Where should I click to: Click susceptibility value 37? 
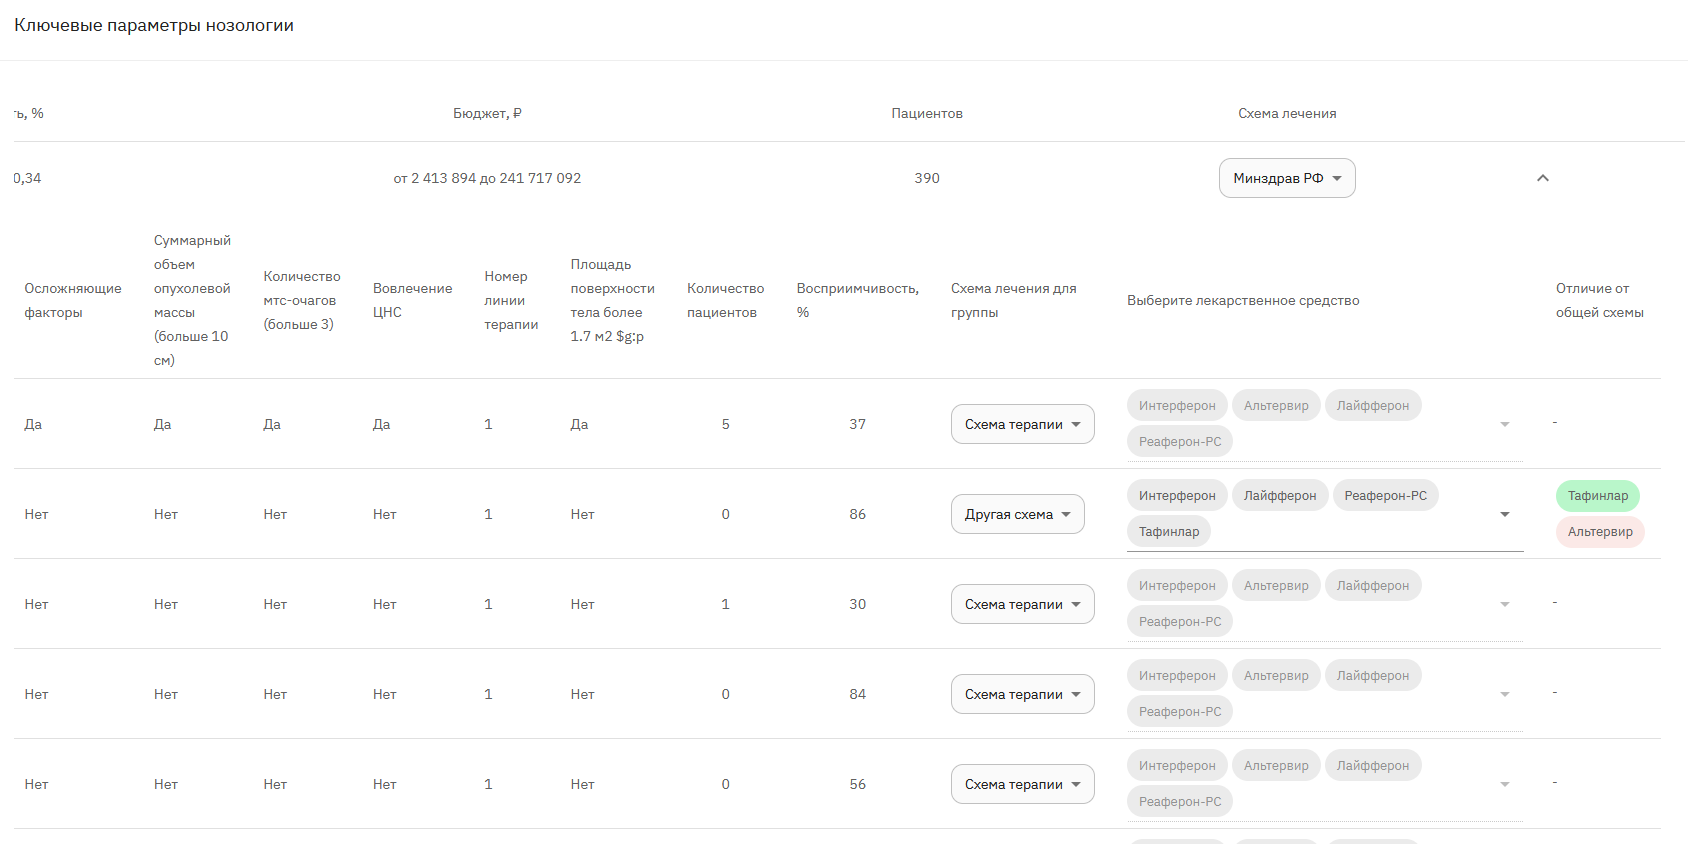pos(857,424)
